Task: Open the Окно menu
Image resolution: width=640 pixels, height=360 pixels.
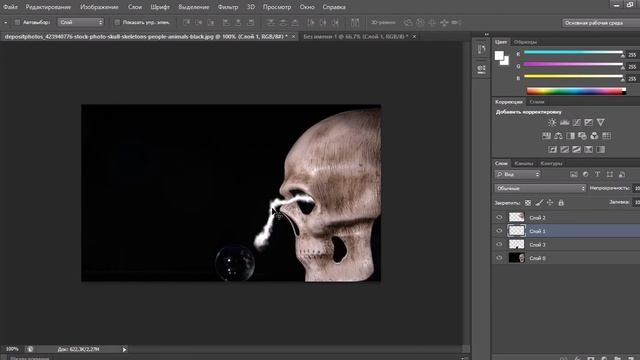Action: [x=307, y=7]
